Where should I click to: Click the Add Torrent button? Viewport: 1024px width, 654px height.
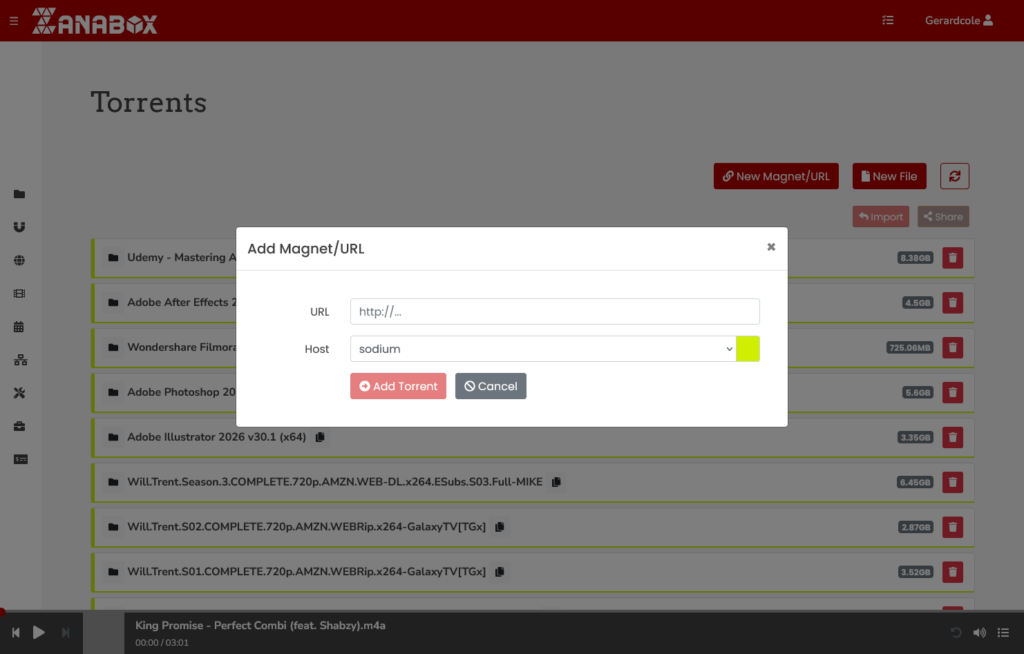(397, 385)
